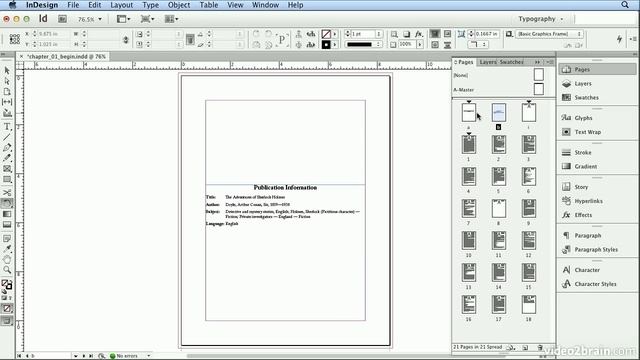Select the Gap tool

pos(7,102)
